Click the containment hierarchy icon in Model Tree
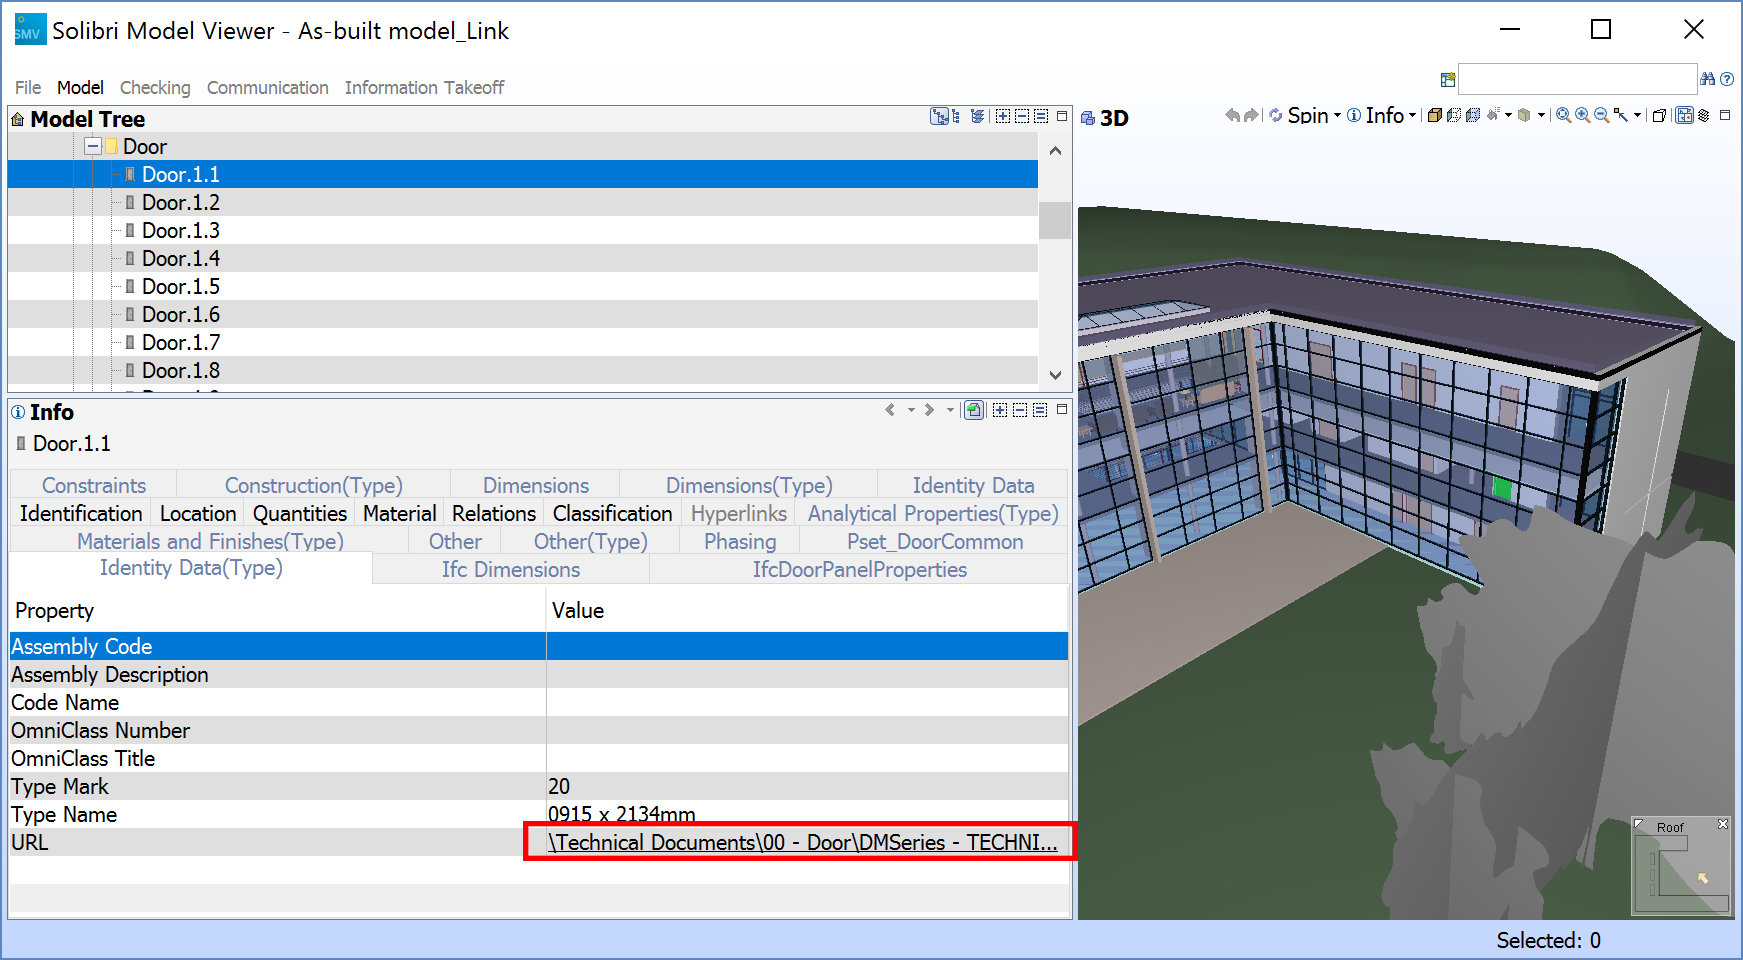1743x960 pixels. click(x=939, y=116)
